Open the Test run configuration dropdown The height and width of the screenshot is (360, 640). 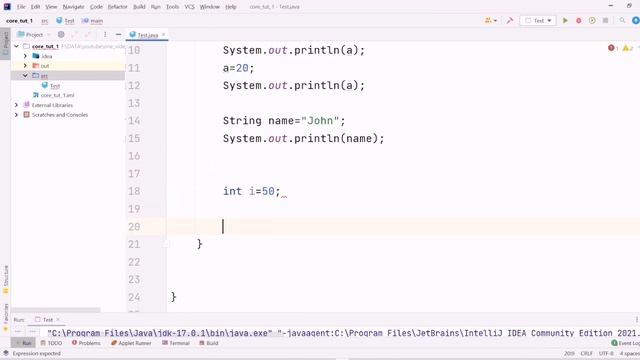[x=538, y=20]
